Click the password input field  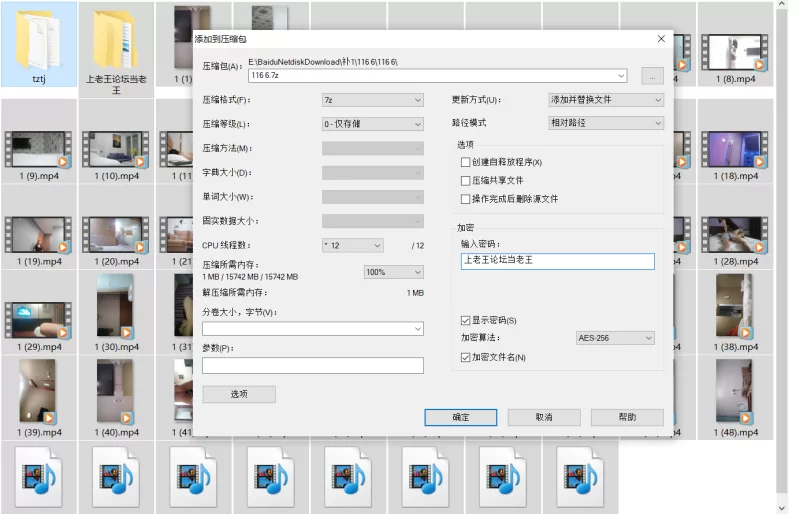[557, 261]
